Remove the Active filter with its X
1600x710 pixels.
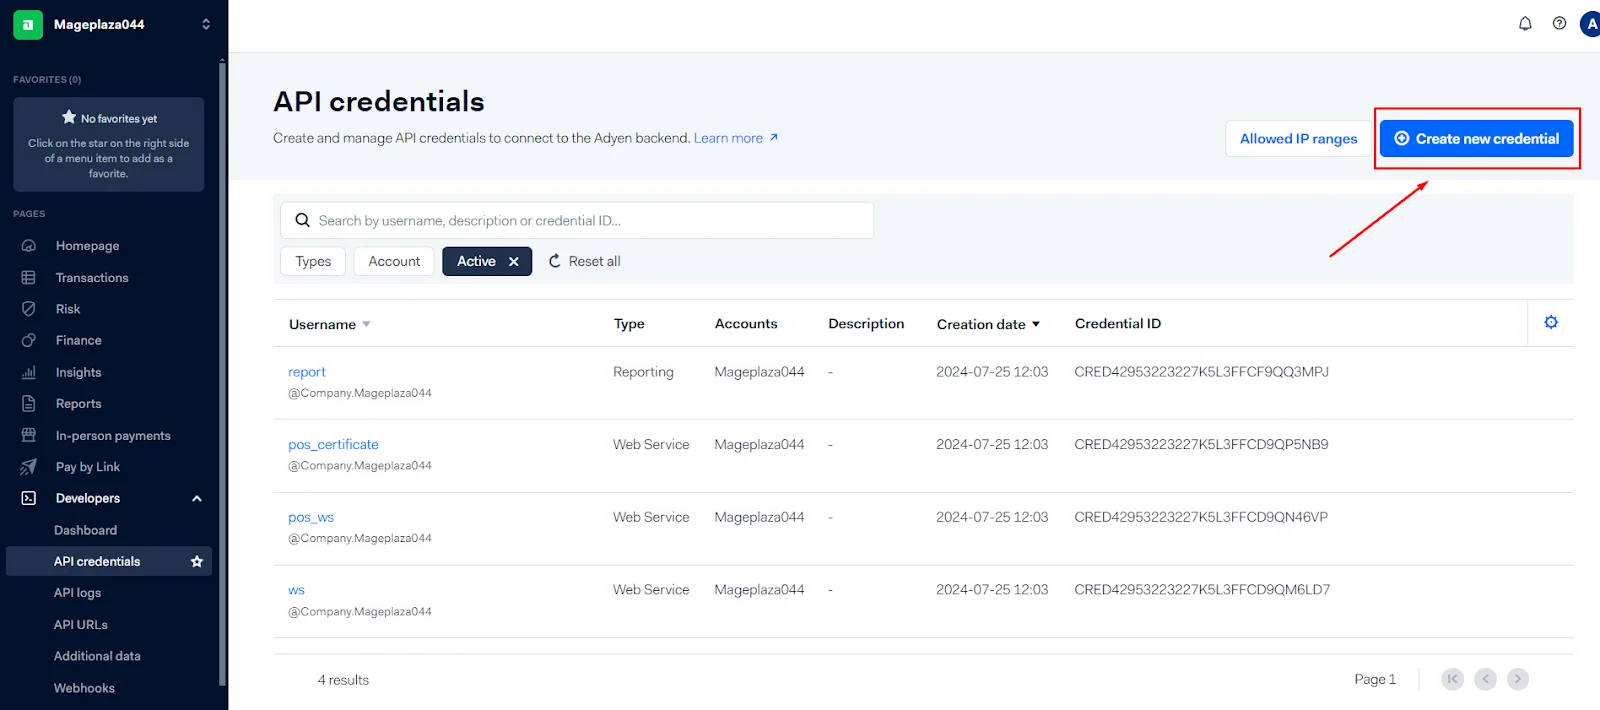click(514, 262)
